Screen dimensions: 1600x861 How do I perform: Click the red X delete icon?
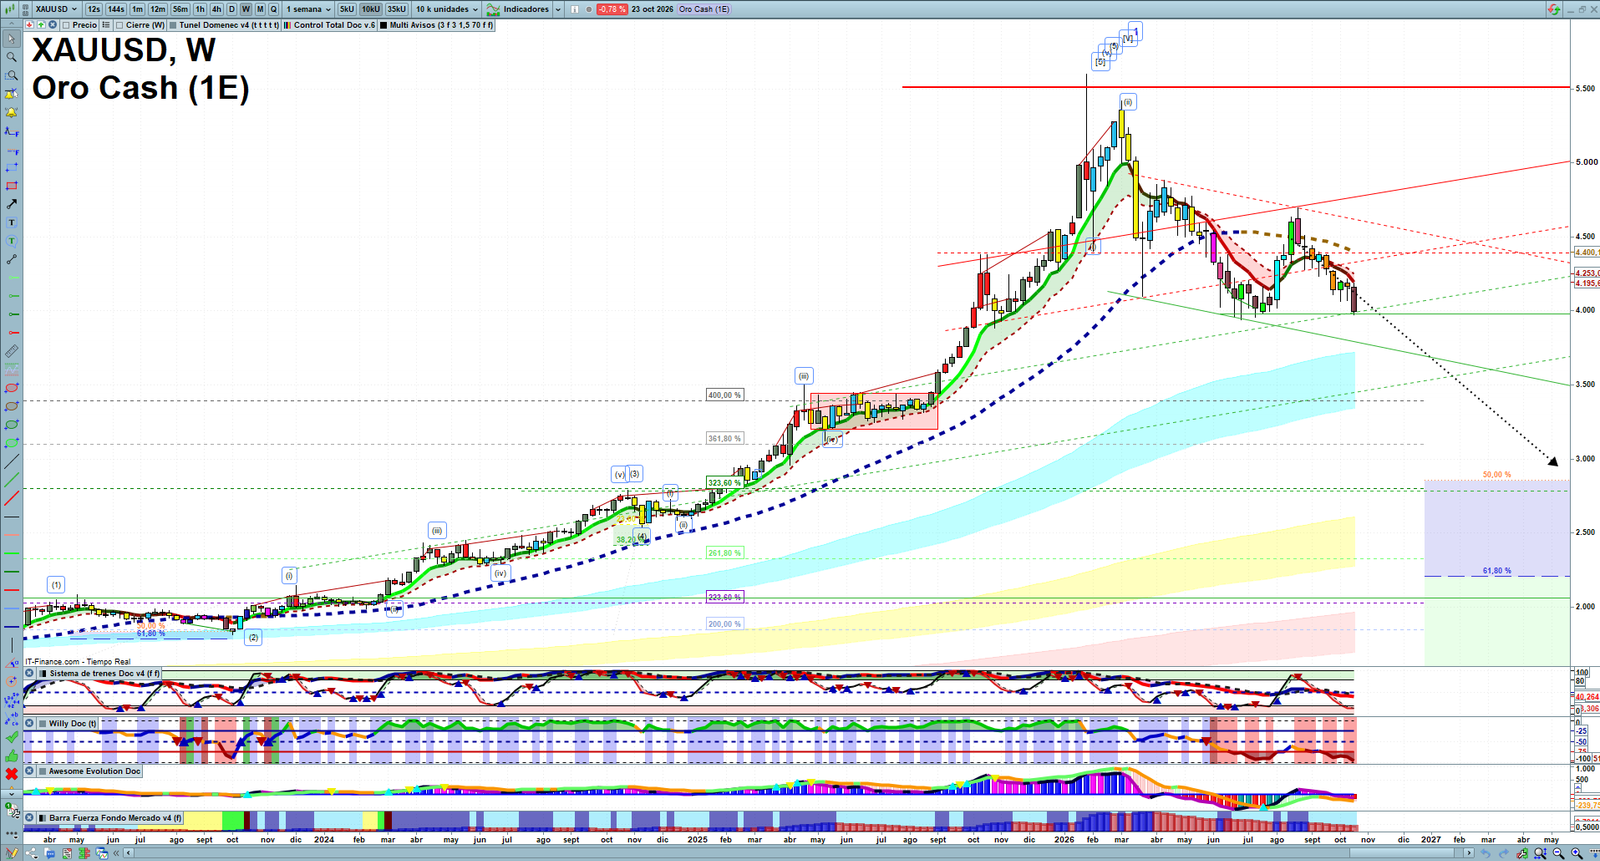[x=12, y=774]
